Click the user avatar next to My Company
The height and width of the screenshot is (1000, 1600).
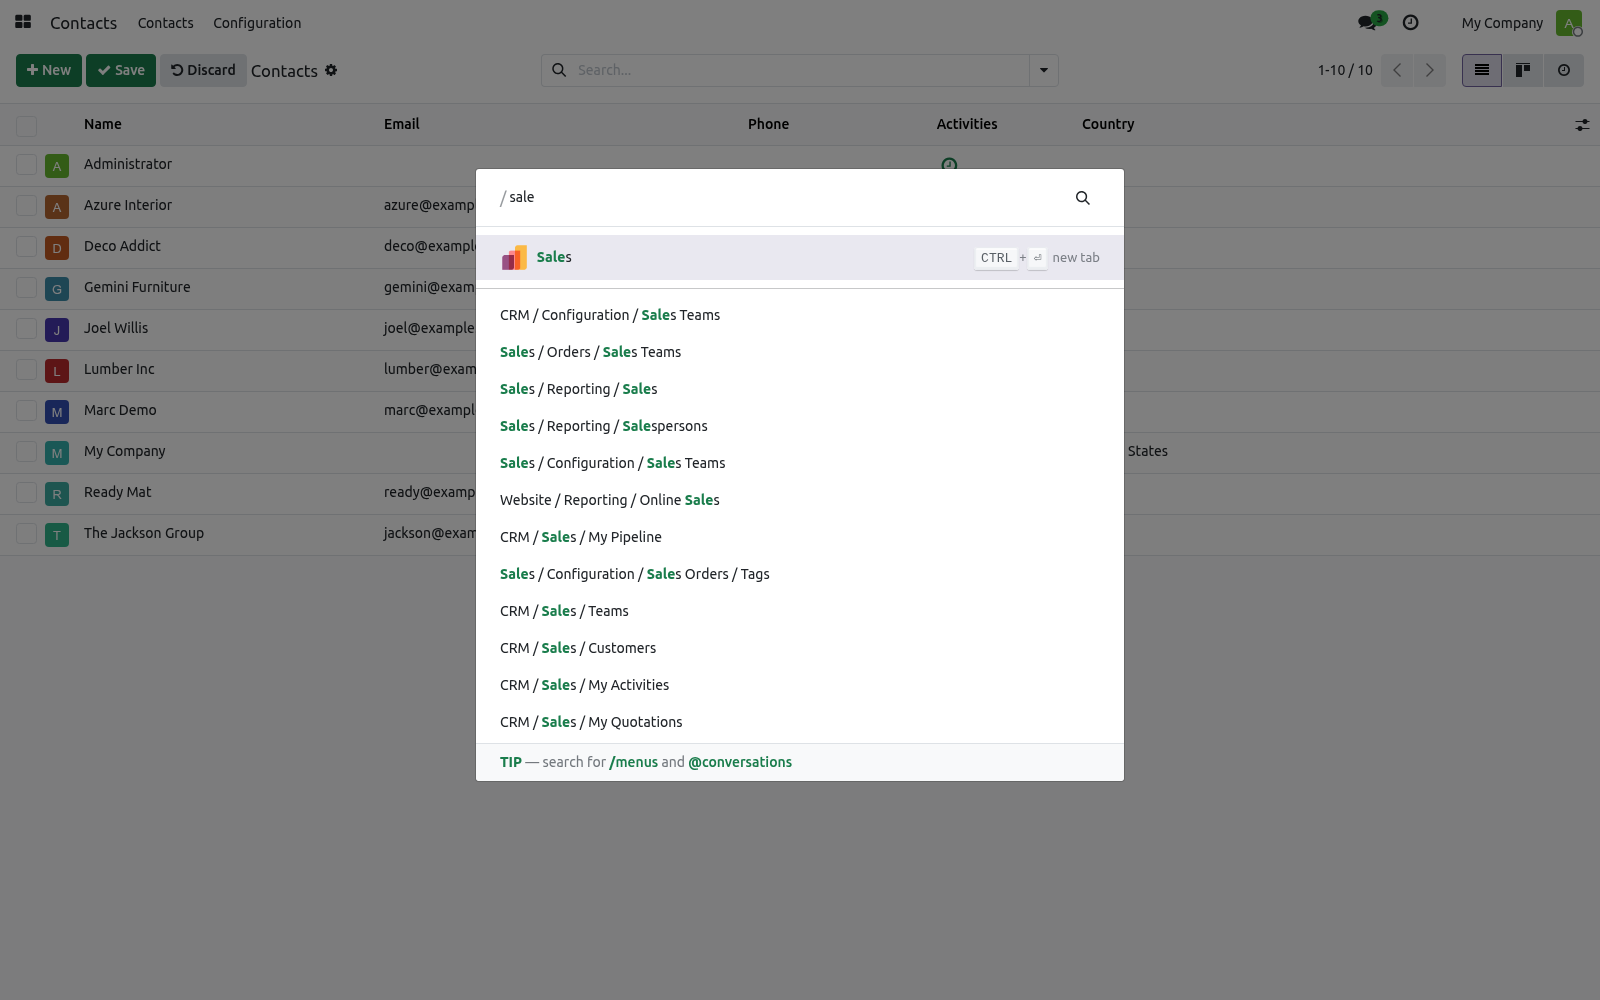(x=1569, y=23)
